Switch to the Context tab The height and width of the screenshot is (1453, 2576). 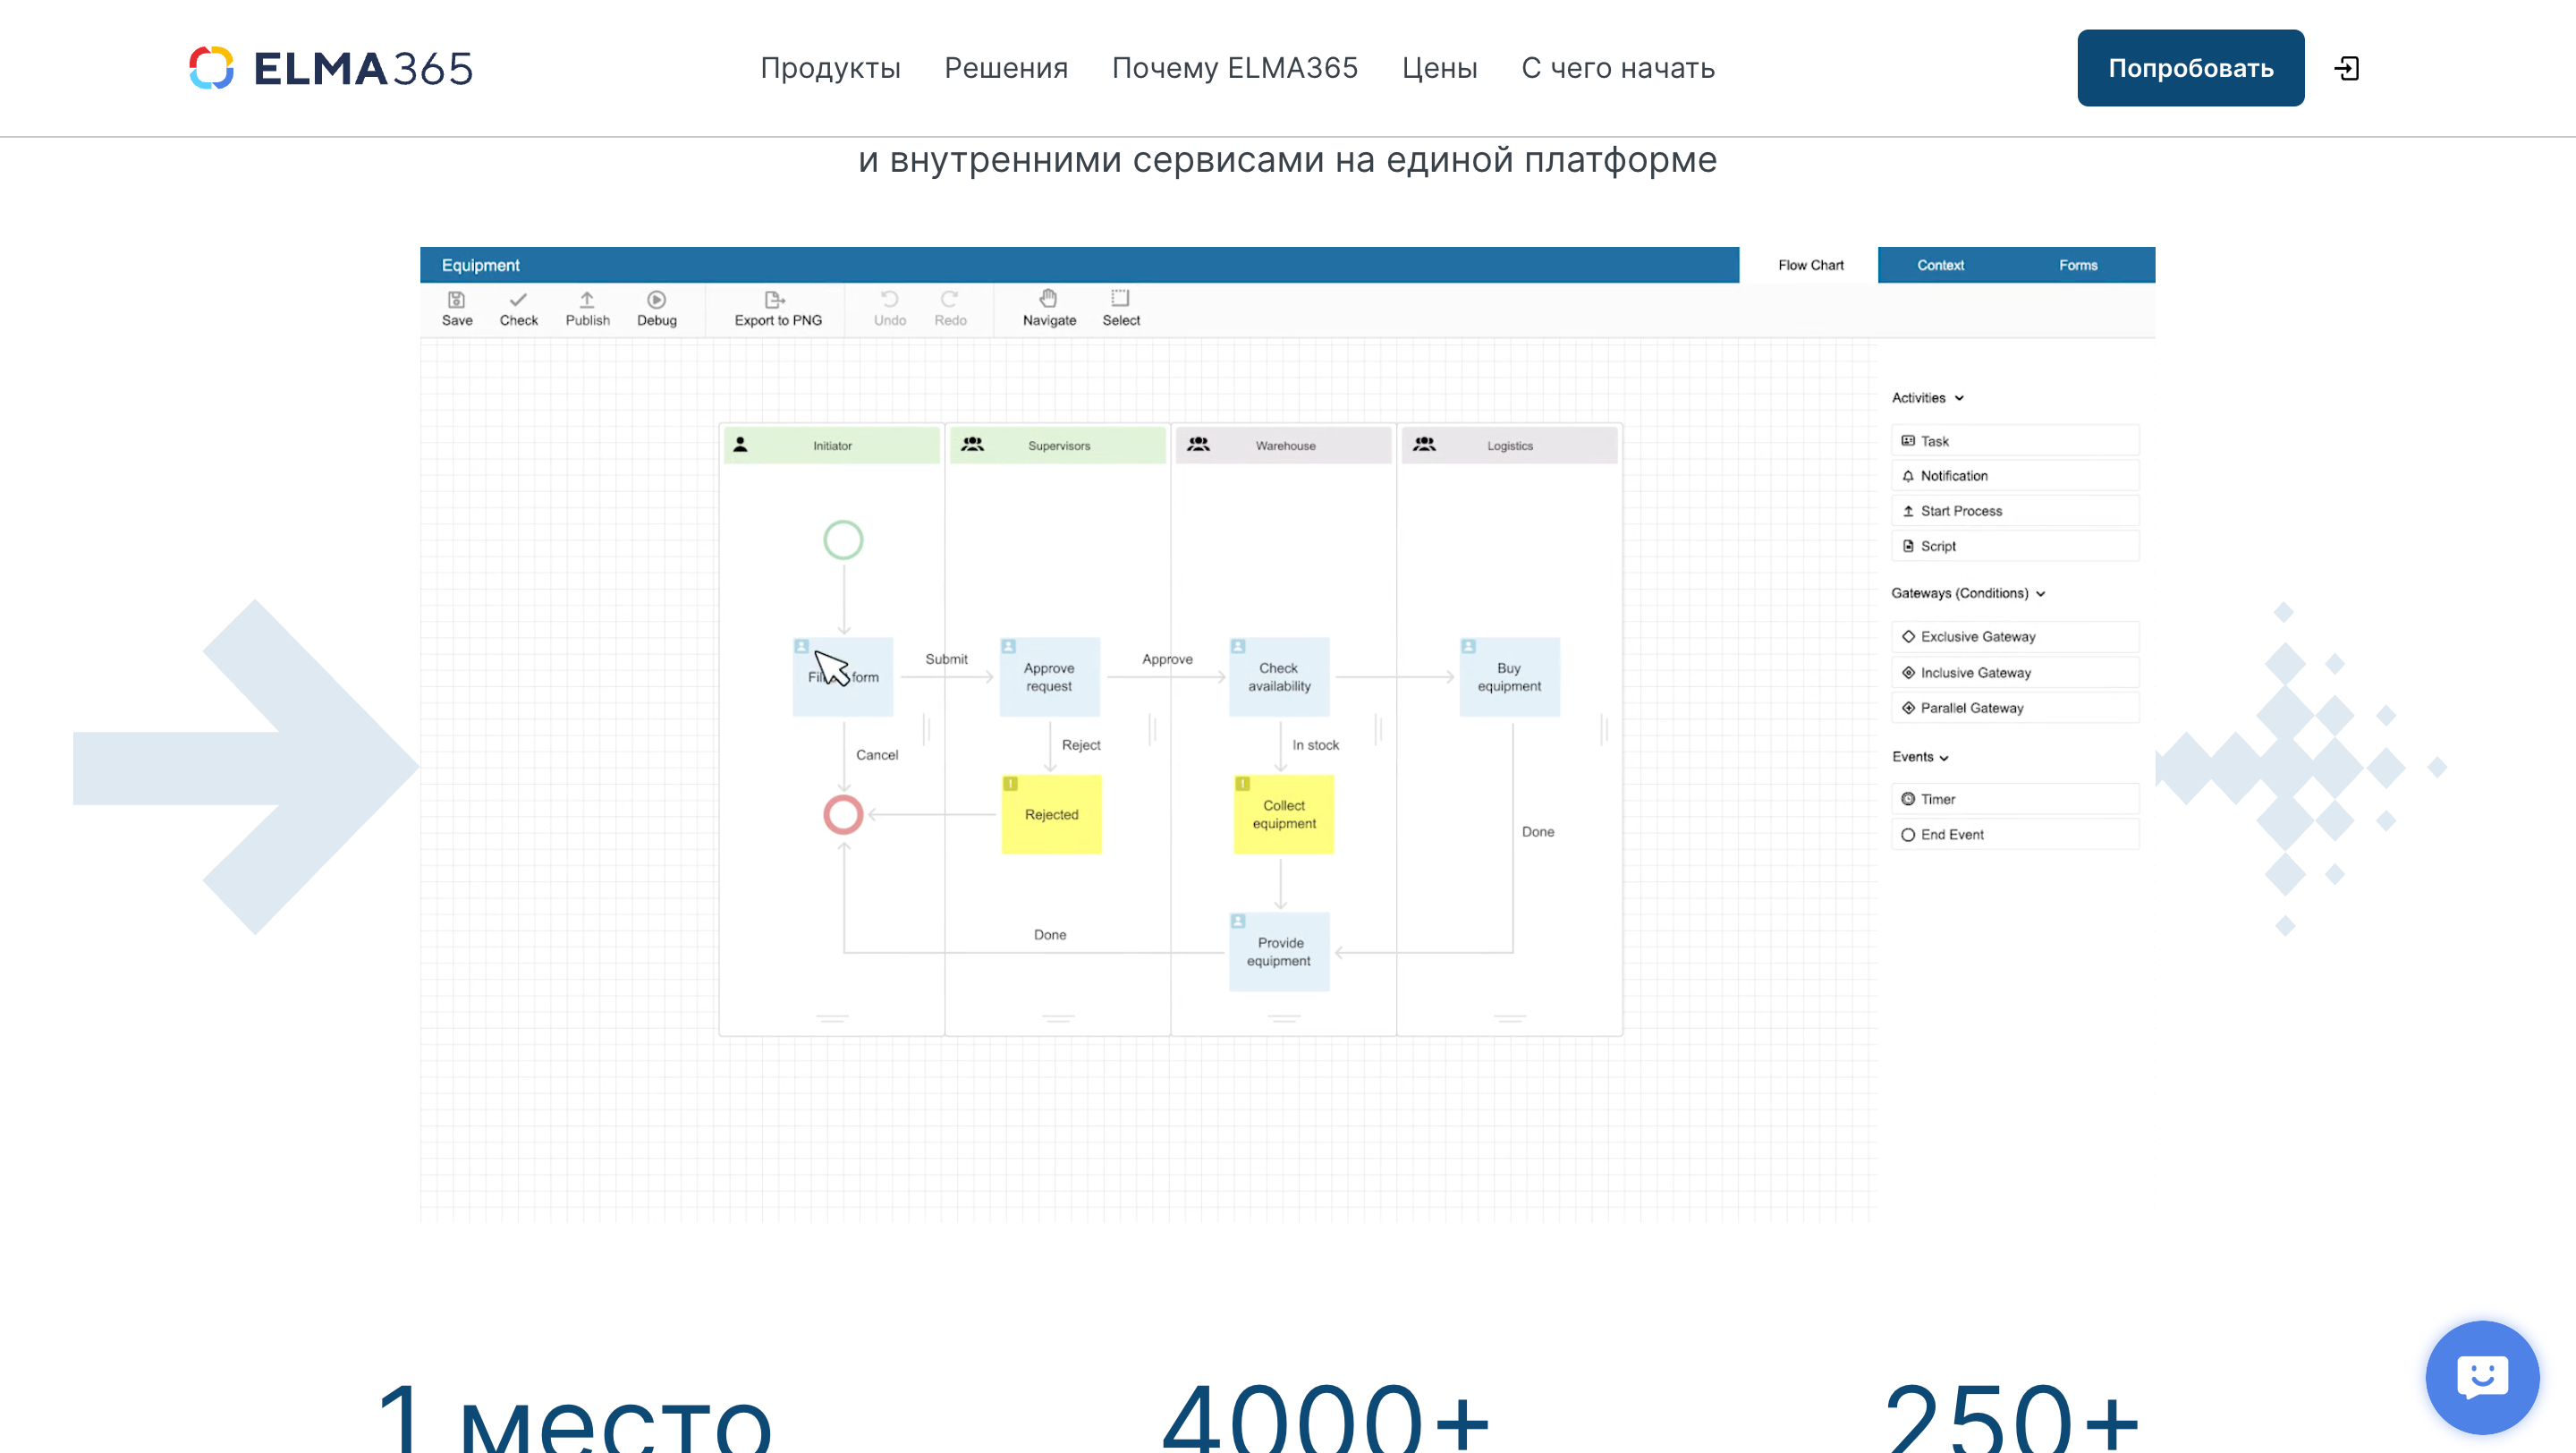tap(1939, 265)
